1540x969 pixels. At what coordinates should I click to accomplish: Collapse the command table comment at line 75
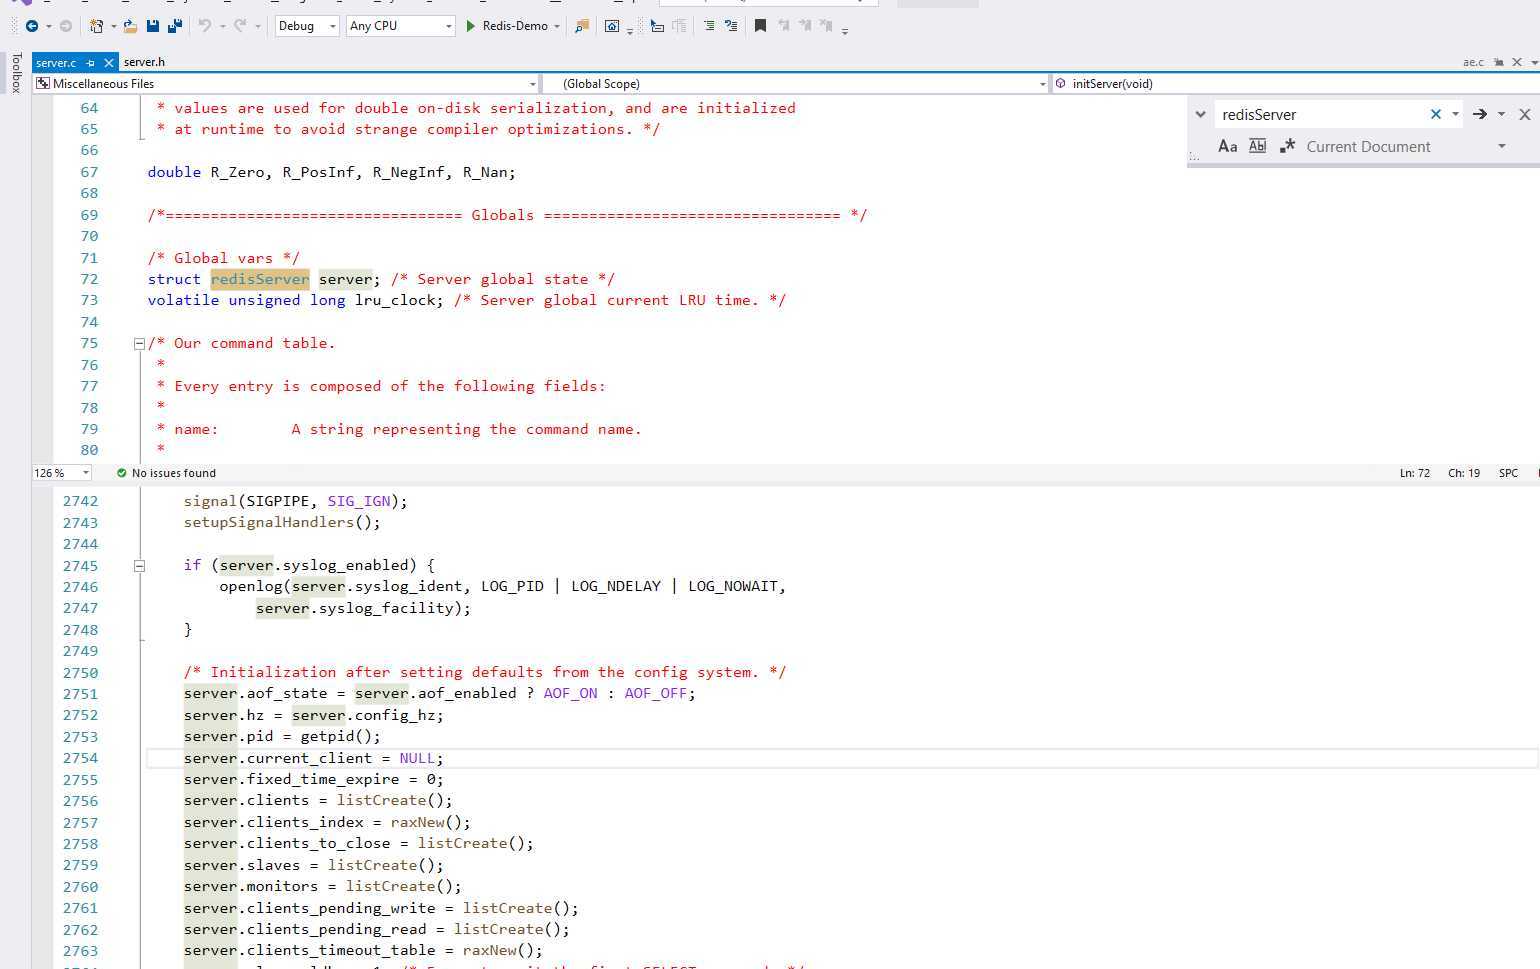pyautogui.click(x=139, y=343)
